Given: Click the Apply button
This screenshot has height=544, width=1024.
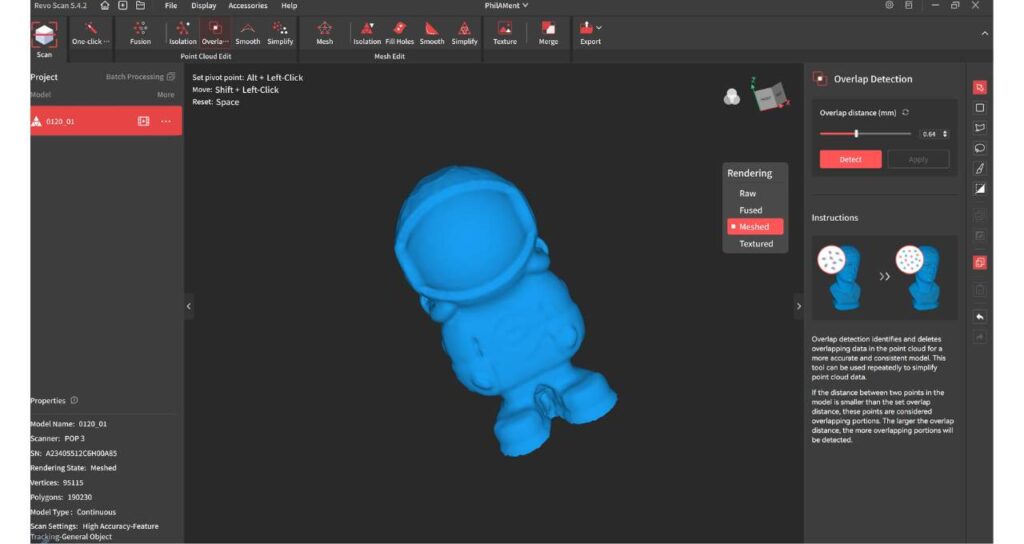Looking at the screenshot, I should click(918, 159).
